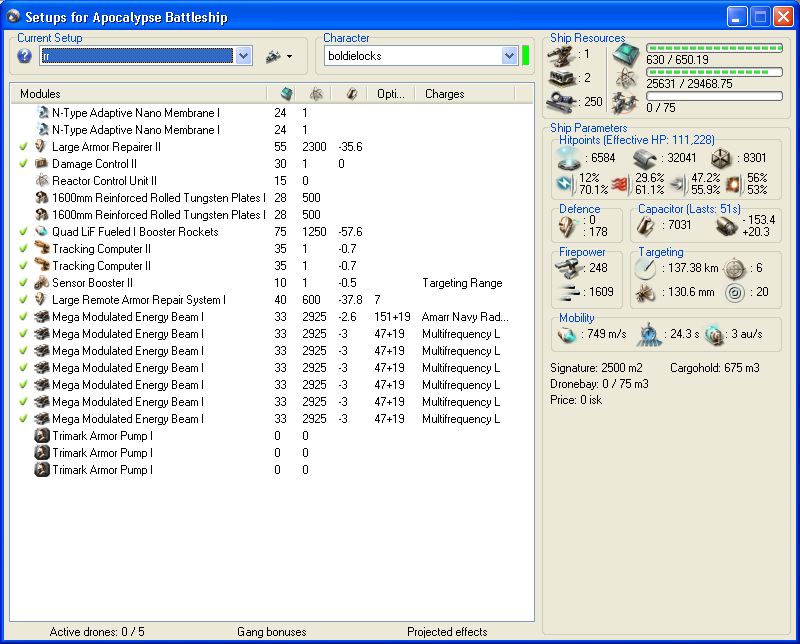Open the Active drones: 0 / 5 section
Screen dimensions: 800x644
click(97, 632)
